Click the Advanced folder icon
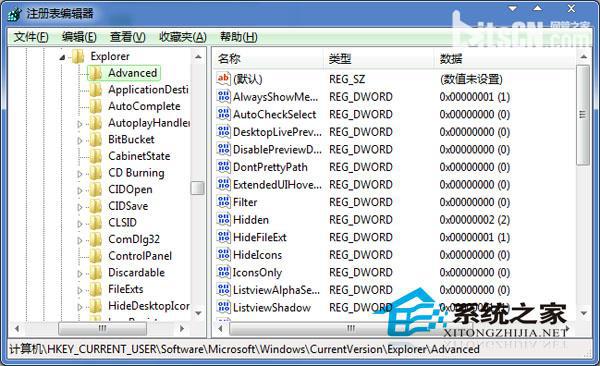Viewport: 600px width, 366px height. 96,73
